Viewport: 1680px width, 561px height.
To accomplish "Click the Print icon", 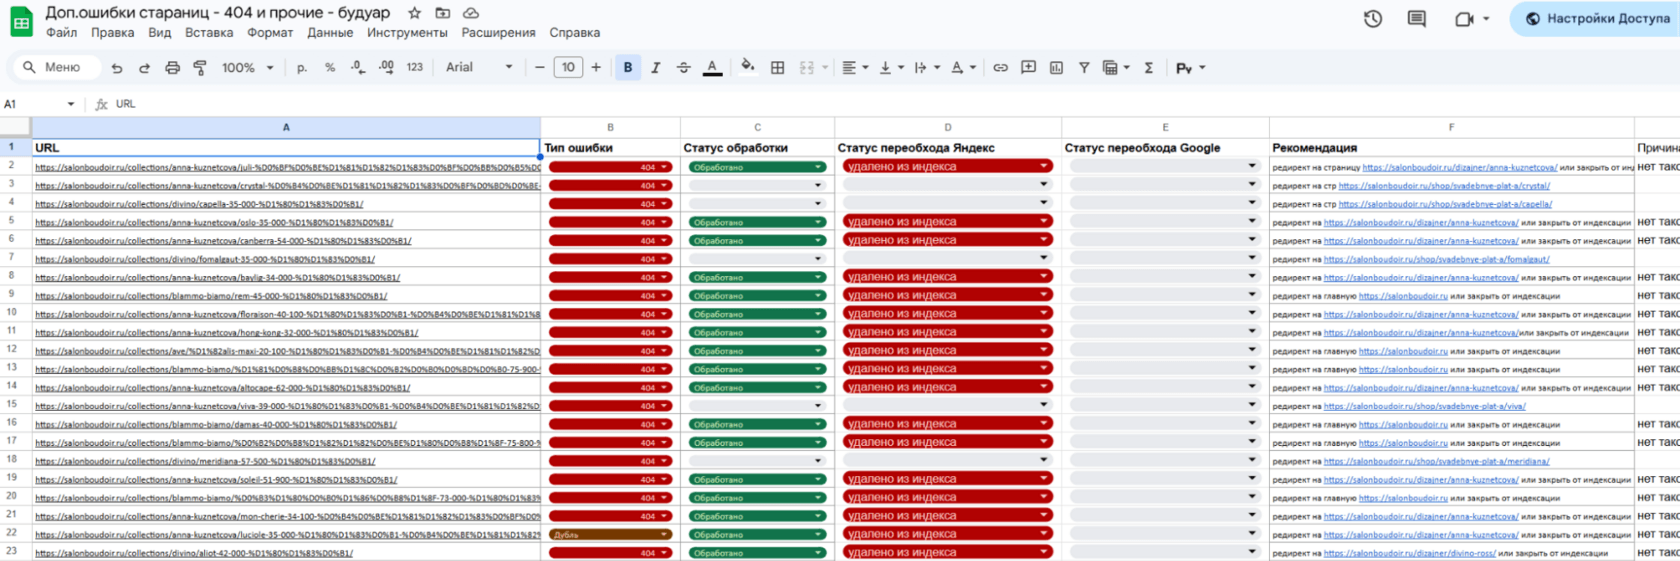I will [x=172, y=68].
